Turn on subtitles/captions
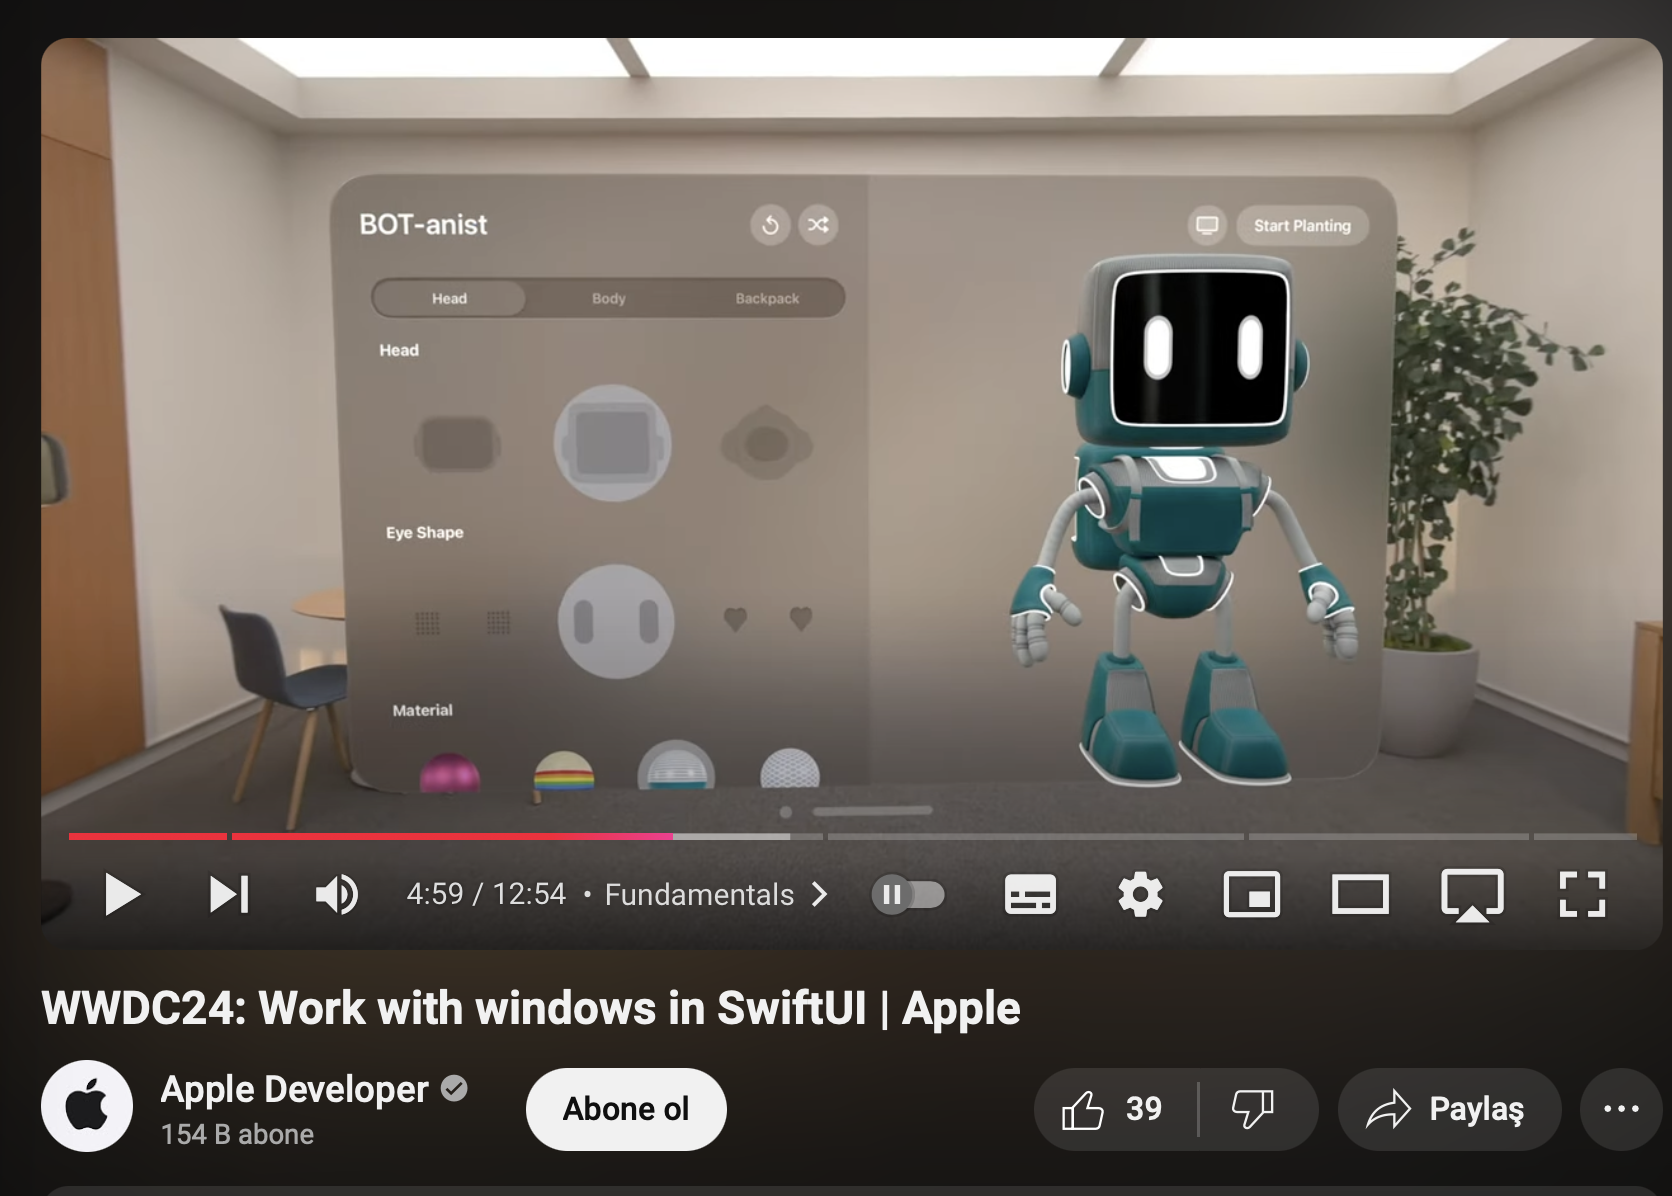1672x1196 pixels. (1030, 894)
